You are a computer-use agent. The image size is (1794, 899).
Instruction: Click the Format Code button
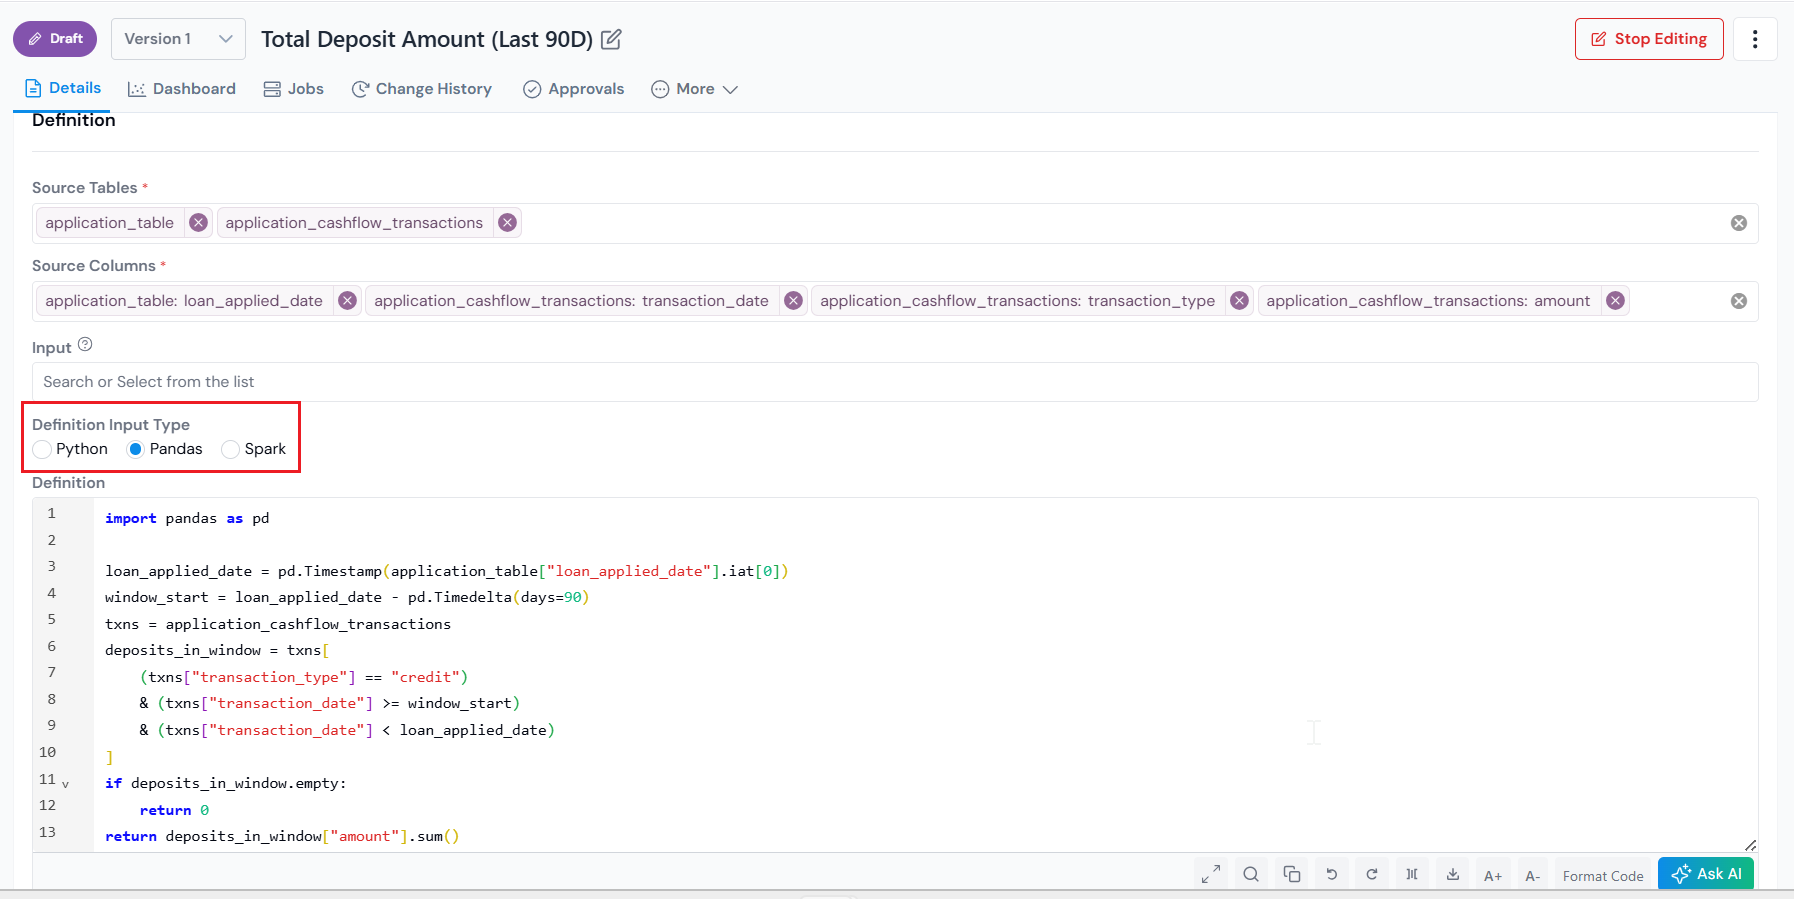[1603, 876]
